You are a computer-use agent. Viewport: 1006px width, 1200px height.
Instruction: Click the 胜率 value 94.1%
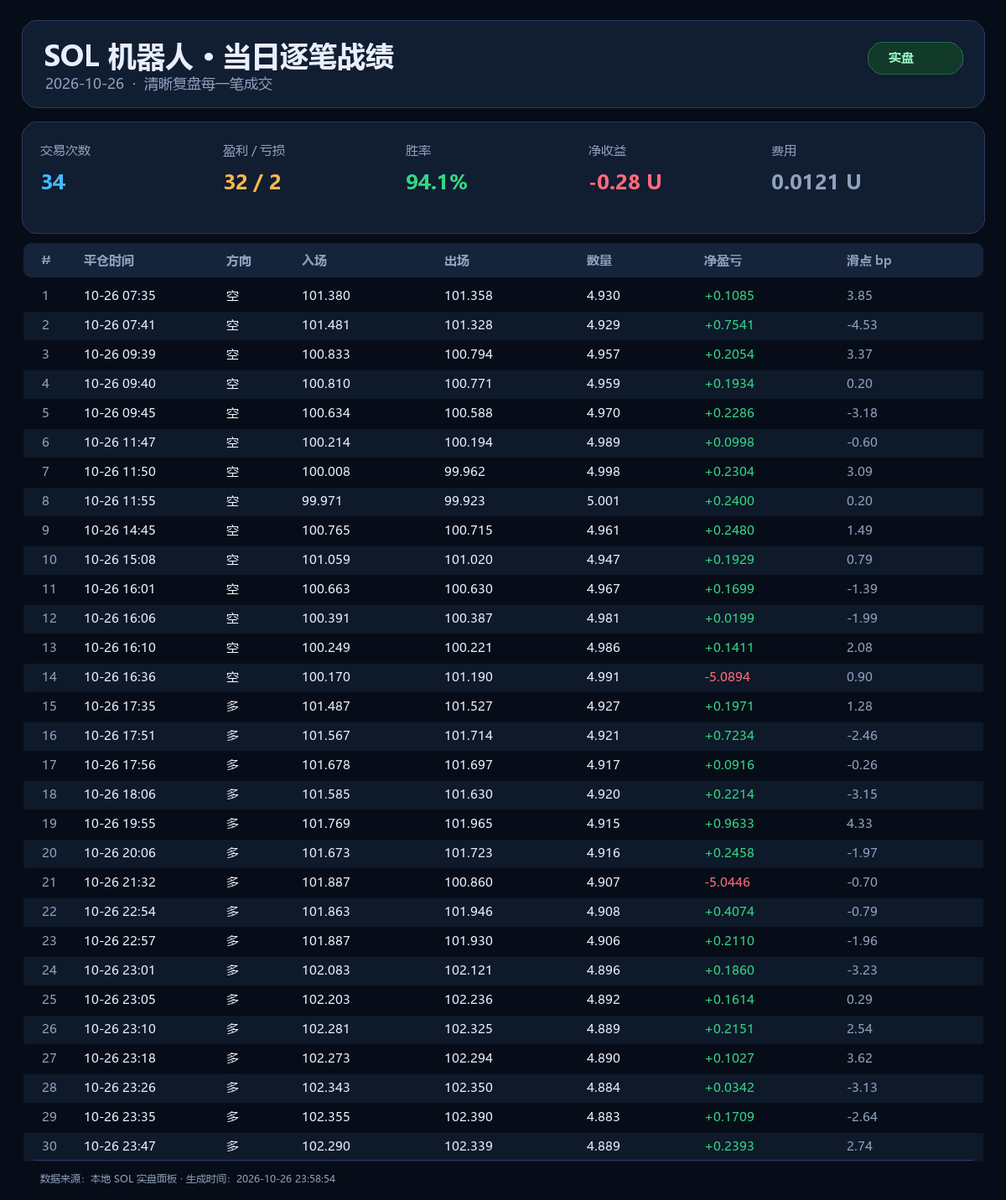point(436,182)
